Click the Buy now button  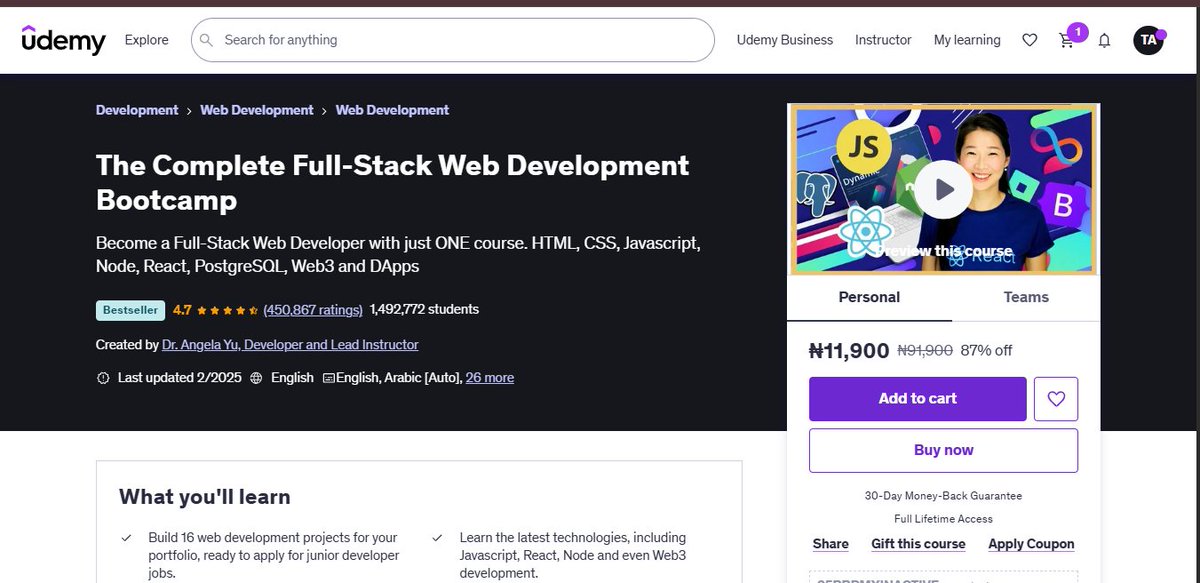(943, 450)
